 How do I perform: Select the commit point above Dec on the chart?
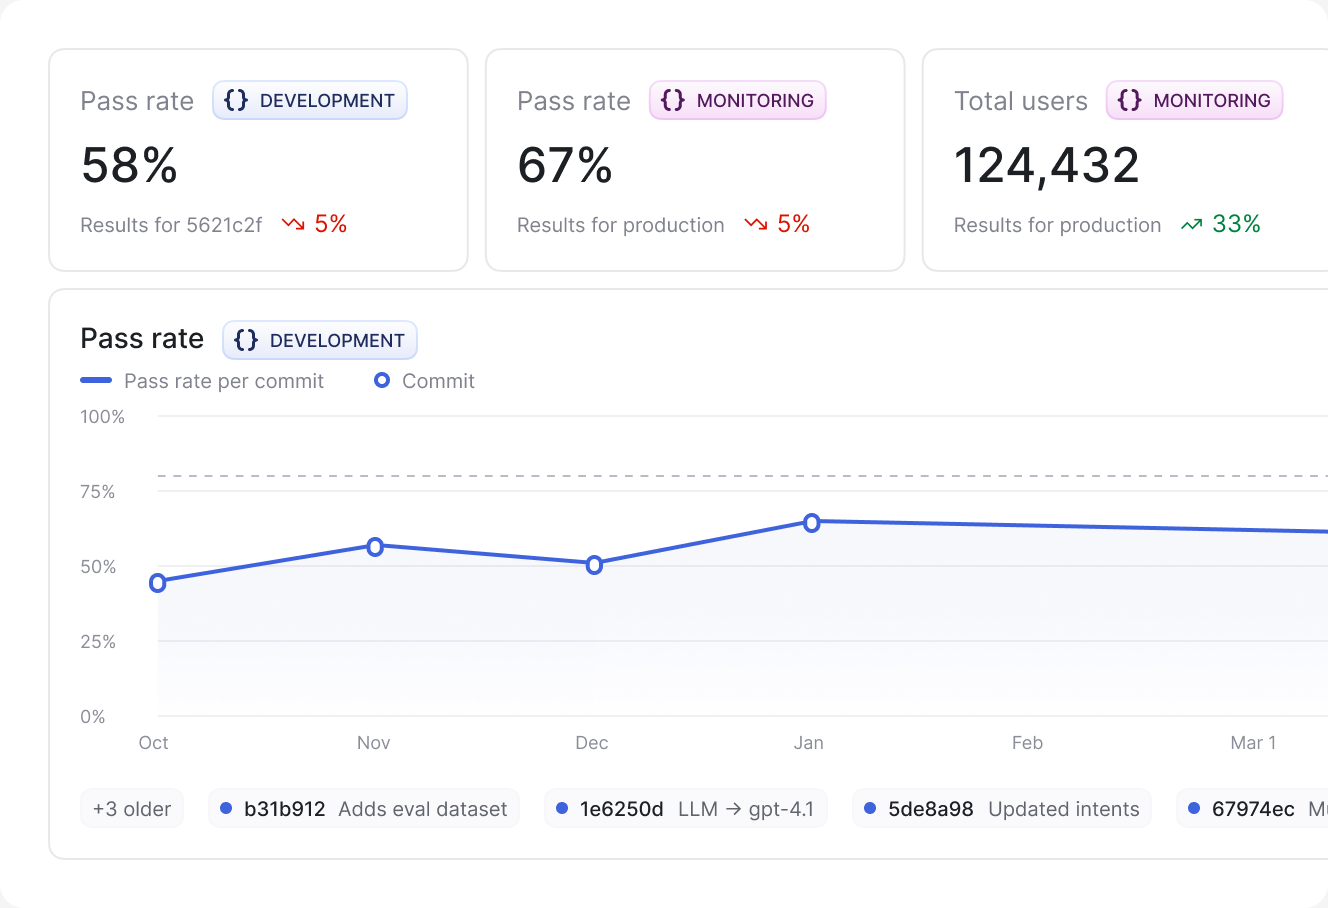594,565
